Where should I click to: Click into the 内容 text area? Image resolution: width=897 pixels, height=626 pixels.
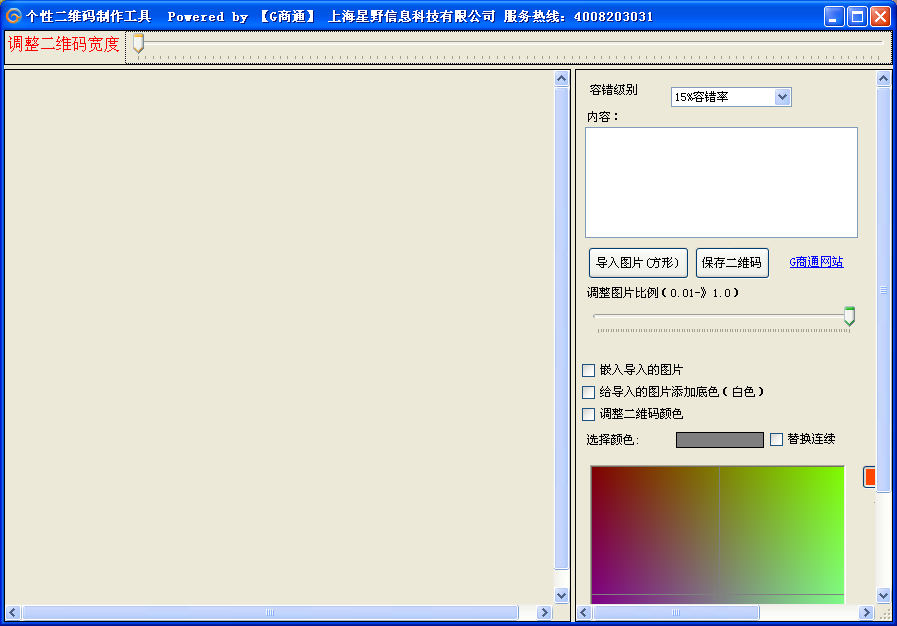pos(721,183)
